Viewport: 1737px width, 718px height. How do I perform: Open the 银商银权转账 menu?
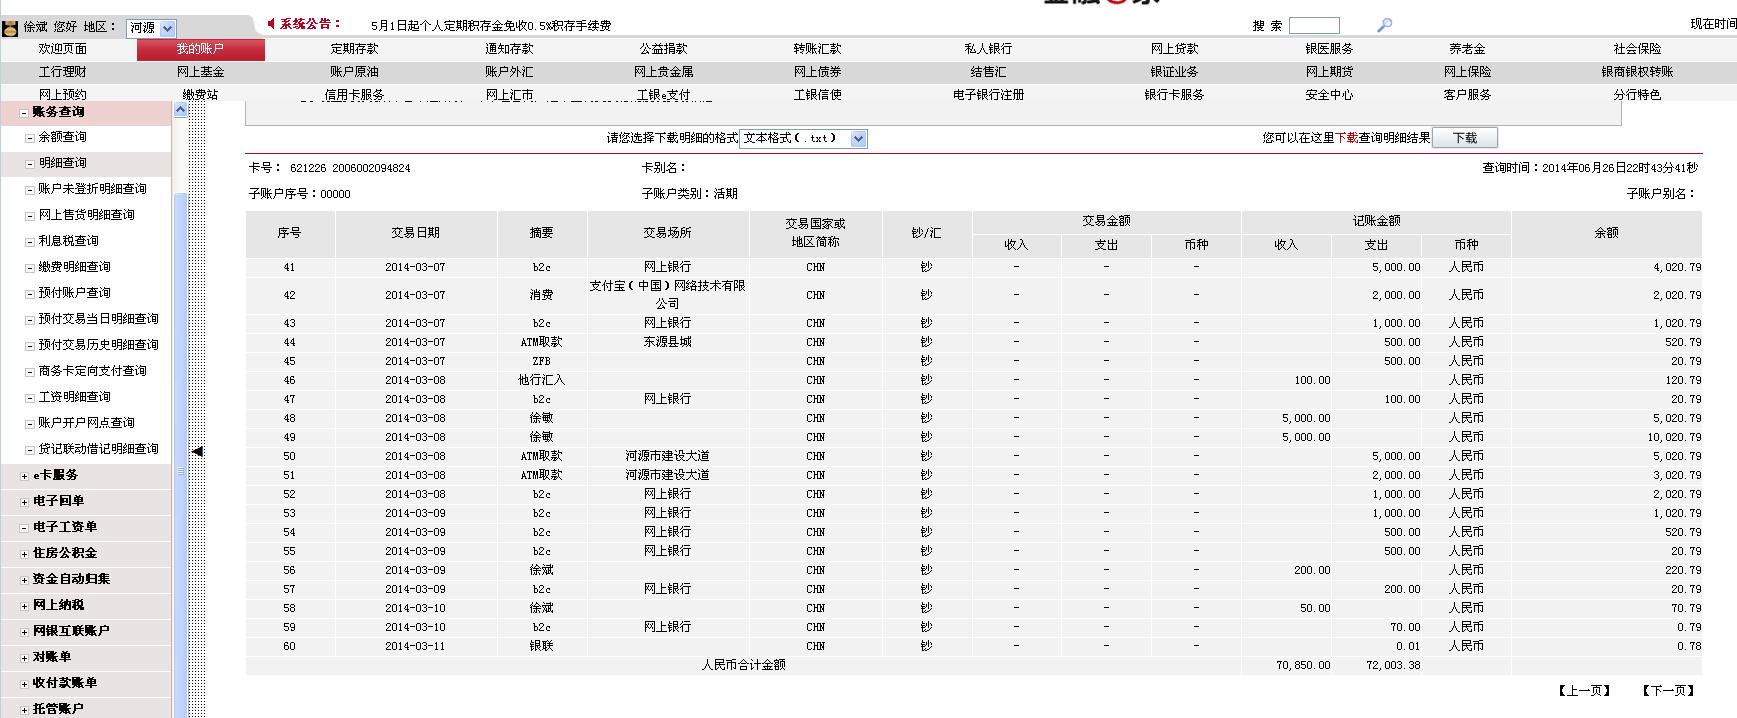1638,72
